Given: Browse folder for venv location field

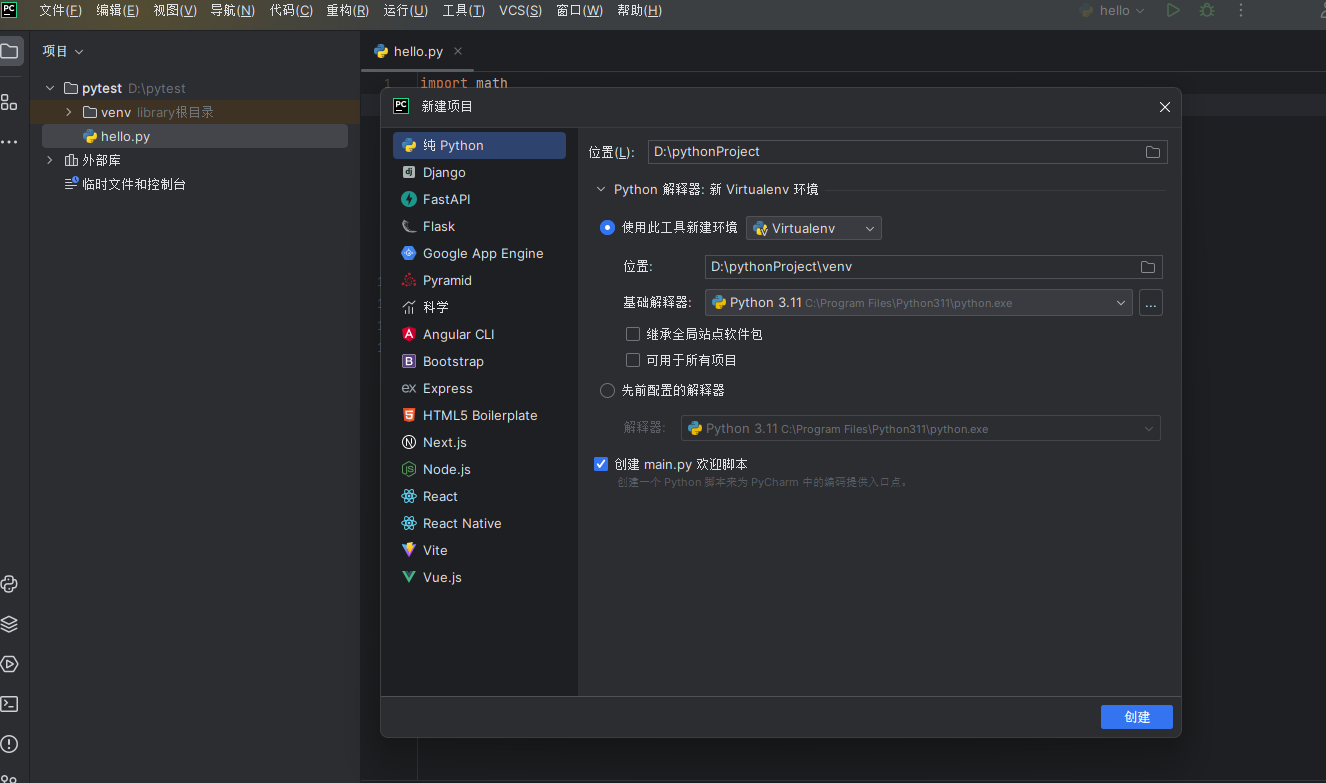Looking at the screenshot, I should 1148,267.
